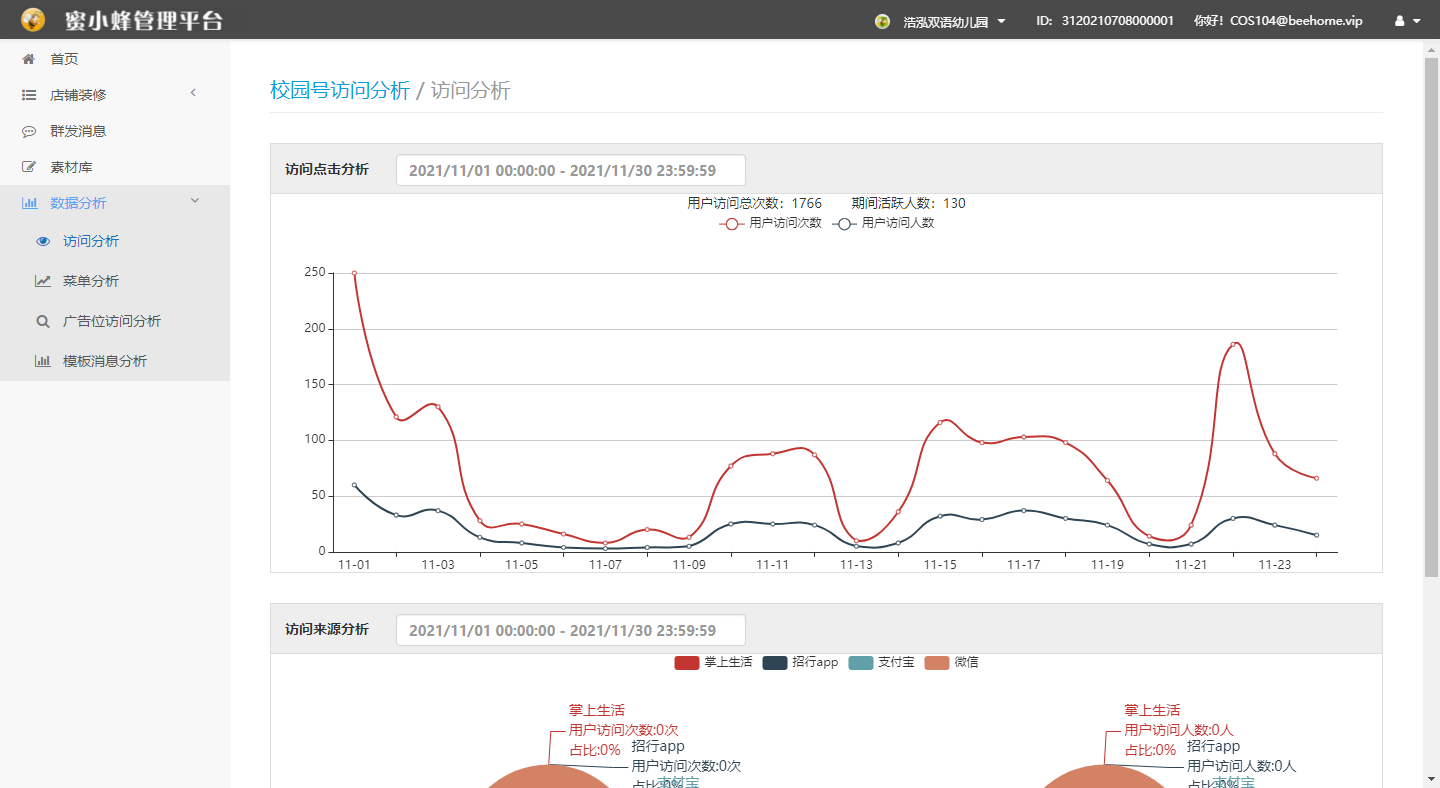This screenshot has height=788, width=1440.
Task: Click the 11-15 x-axis label
Action: point(940,565)
